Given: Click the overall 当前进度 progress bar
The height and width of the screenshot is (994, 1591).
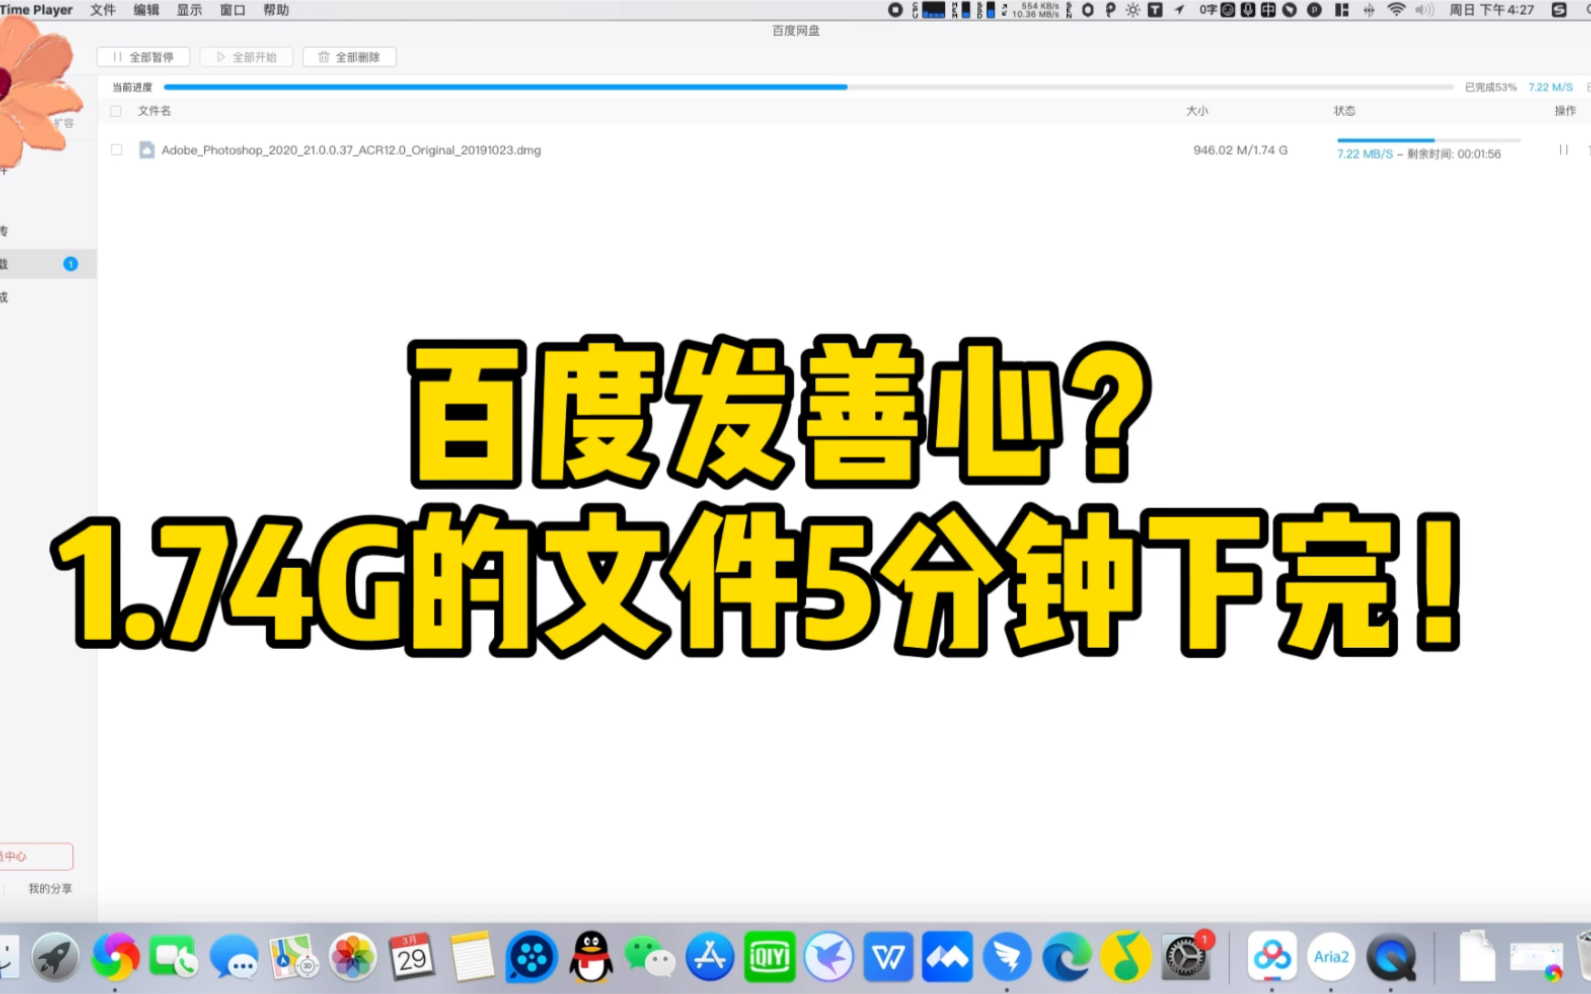Looking at the screenshot, I should point(808,87).
